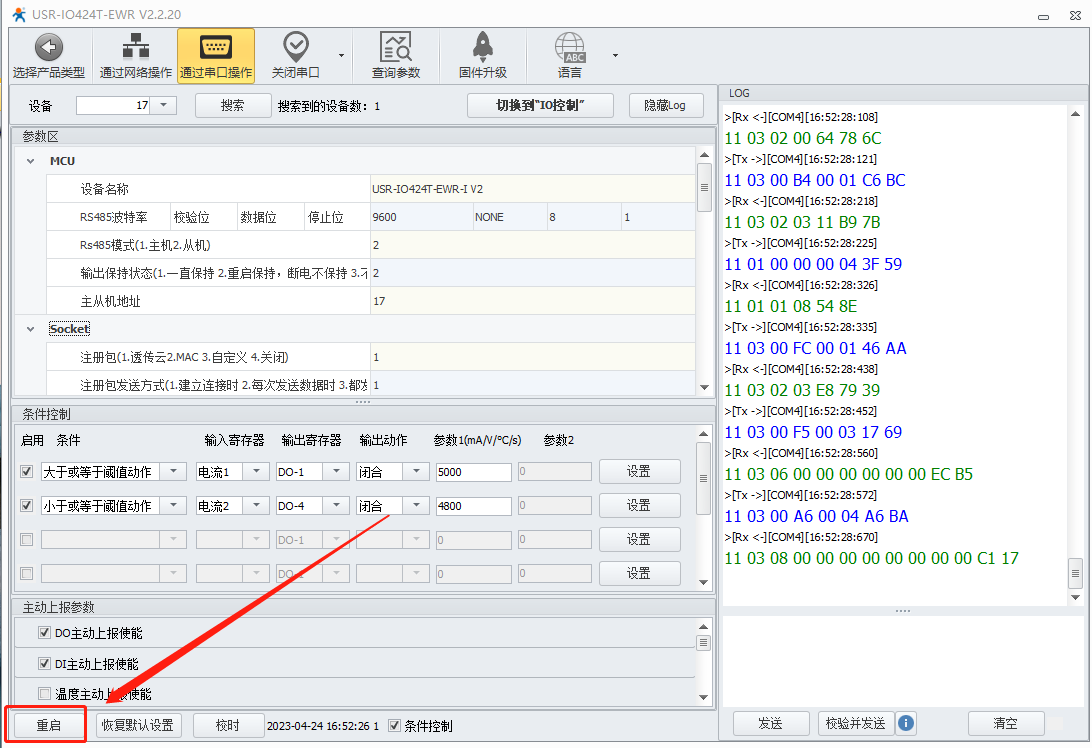
Task: Click the 选择产品类型 back arrow icon
Action: (49, 47)
